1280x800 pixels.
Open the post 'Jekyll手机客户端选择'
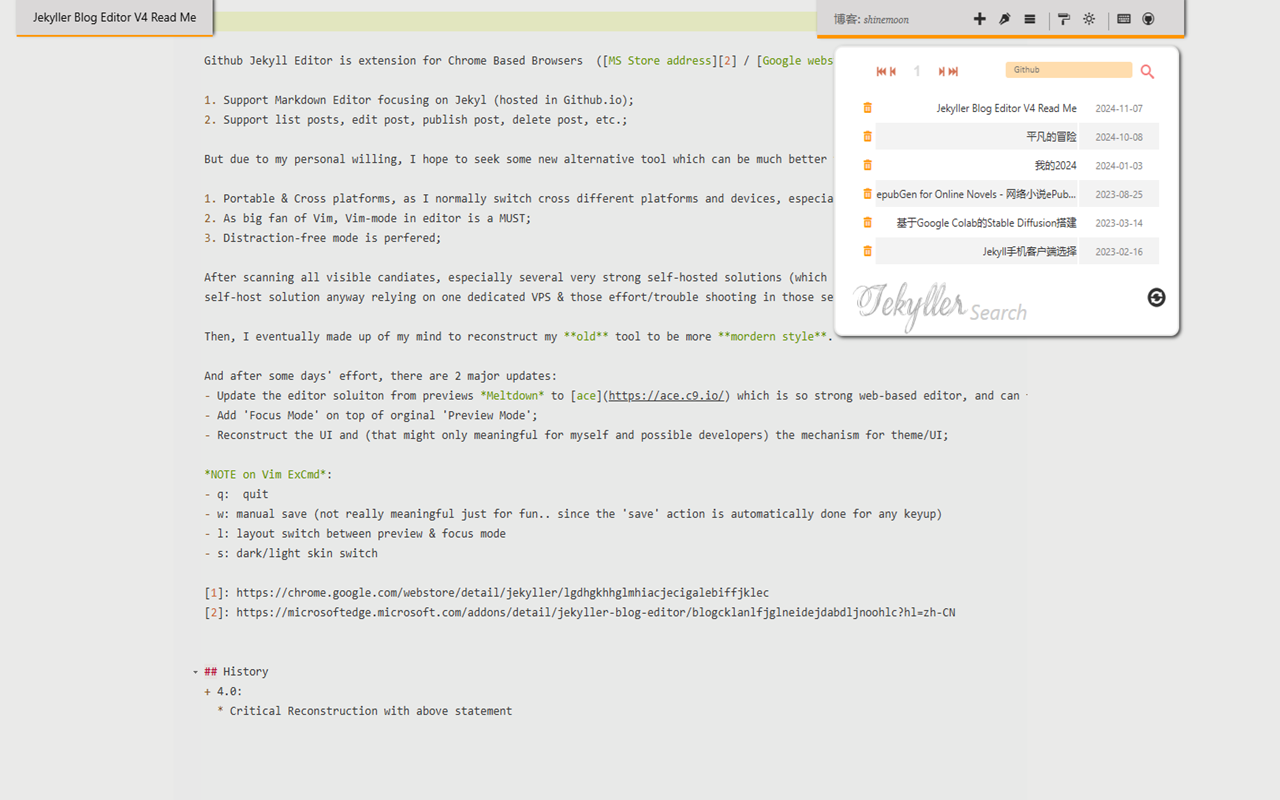pos(1027,250)
